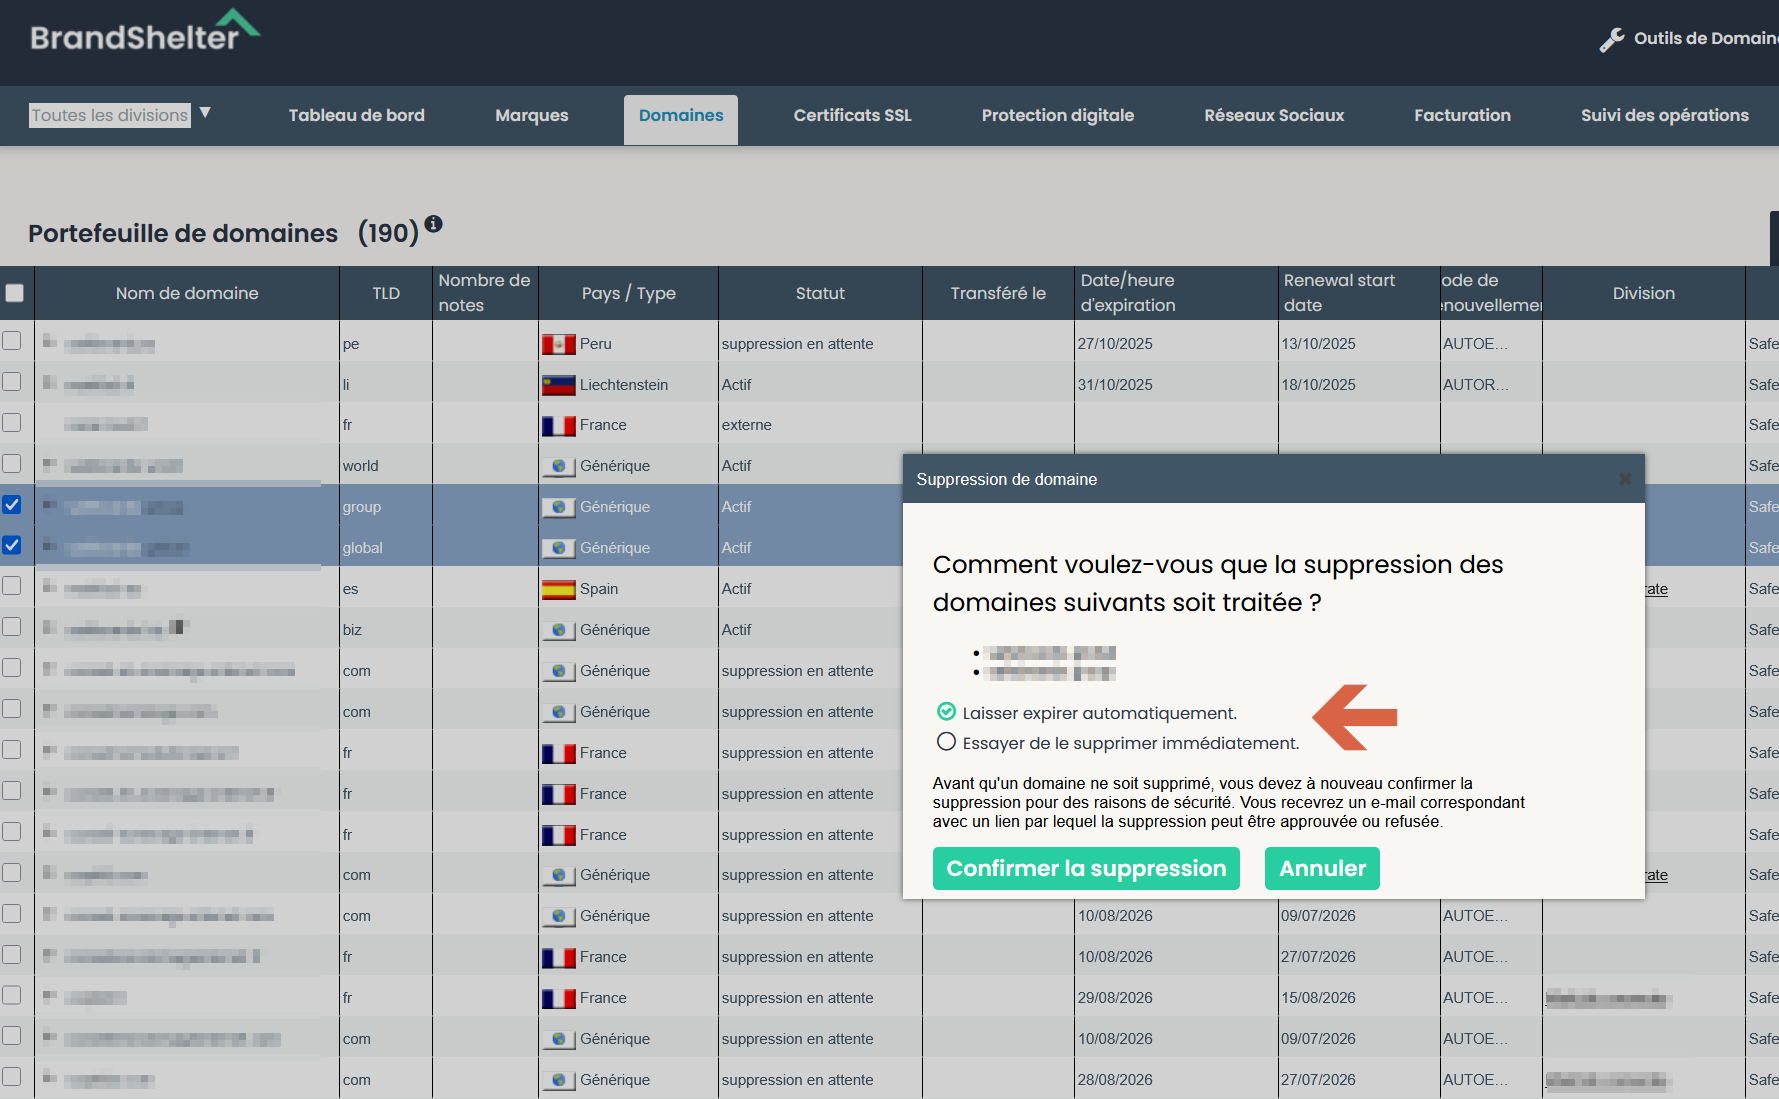Click the globe icon in the biz row
This screenshot has width=1779, height=1099.
(558, 630)
